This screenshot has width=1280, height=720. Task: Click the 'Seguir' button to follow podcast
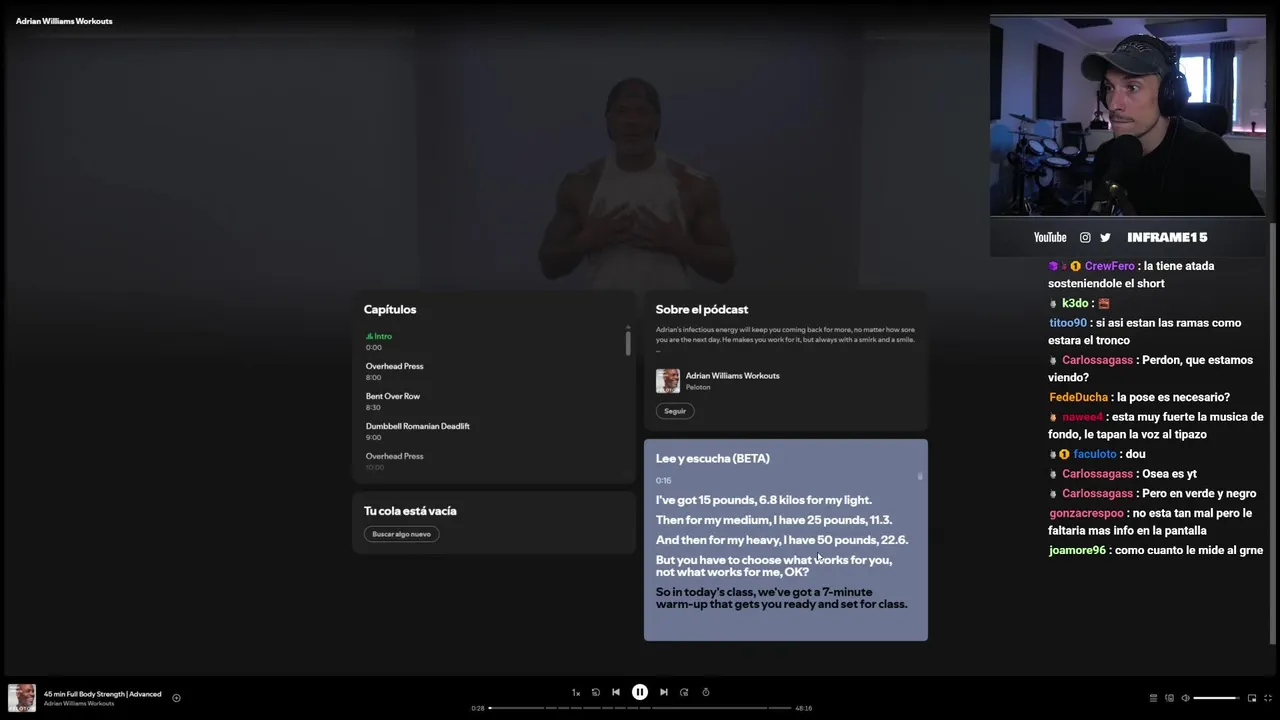tap(675, 411)
